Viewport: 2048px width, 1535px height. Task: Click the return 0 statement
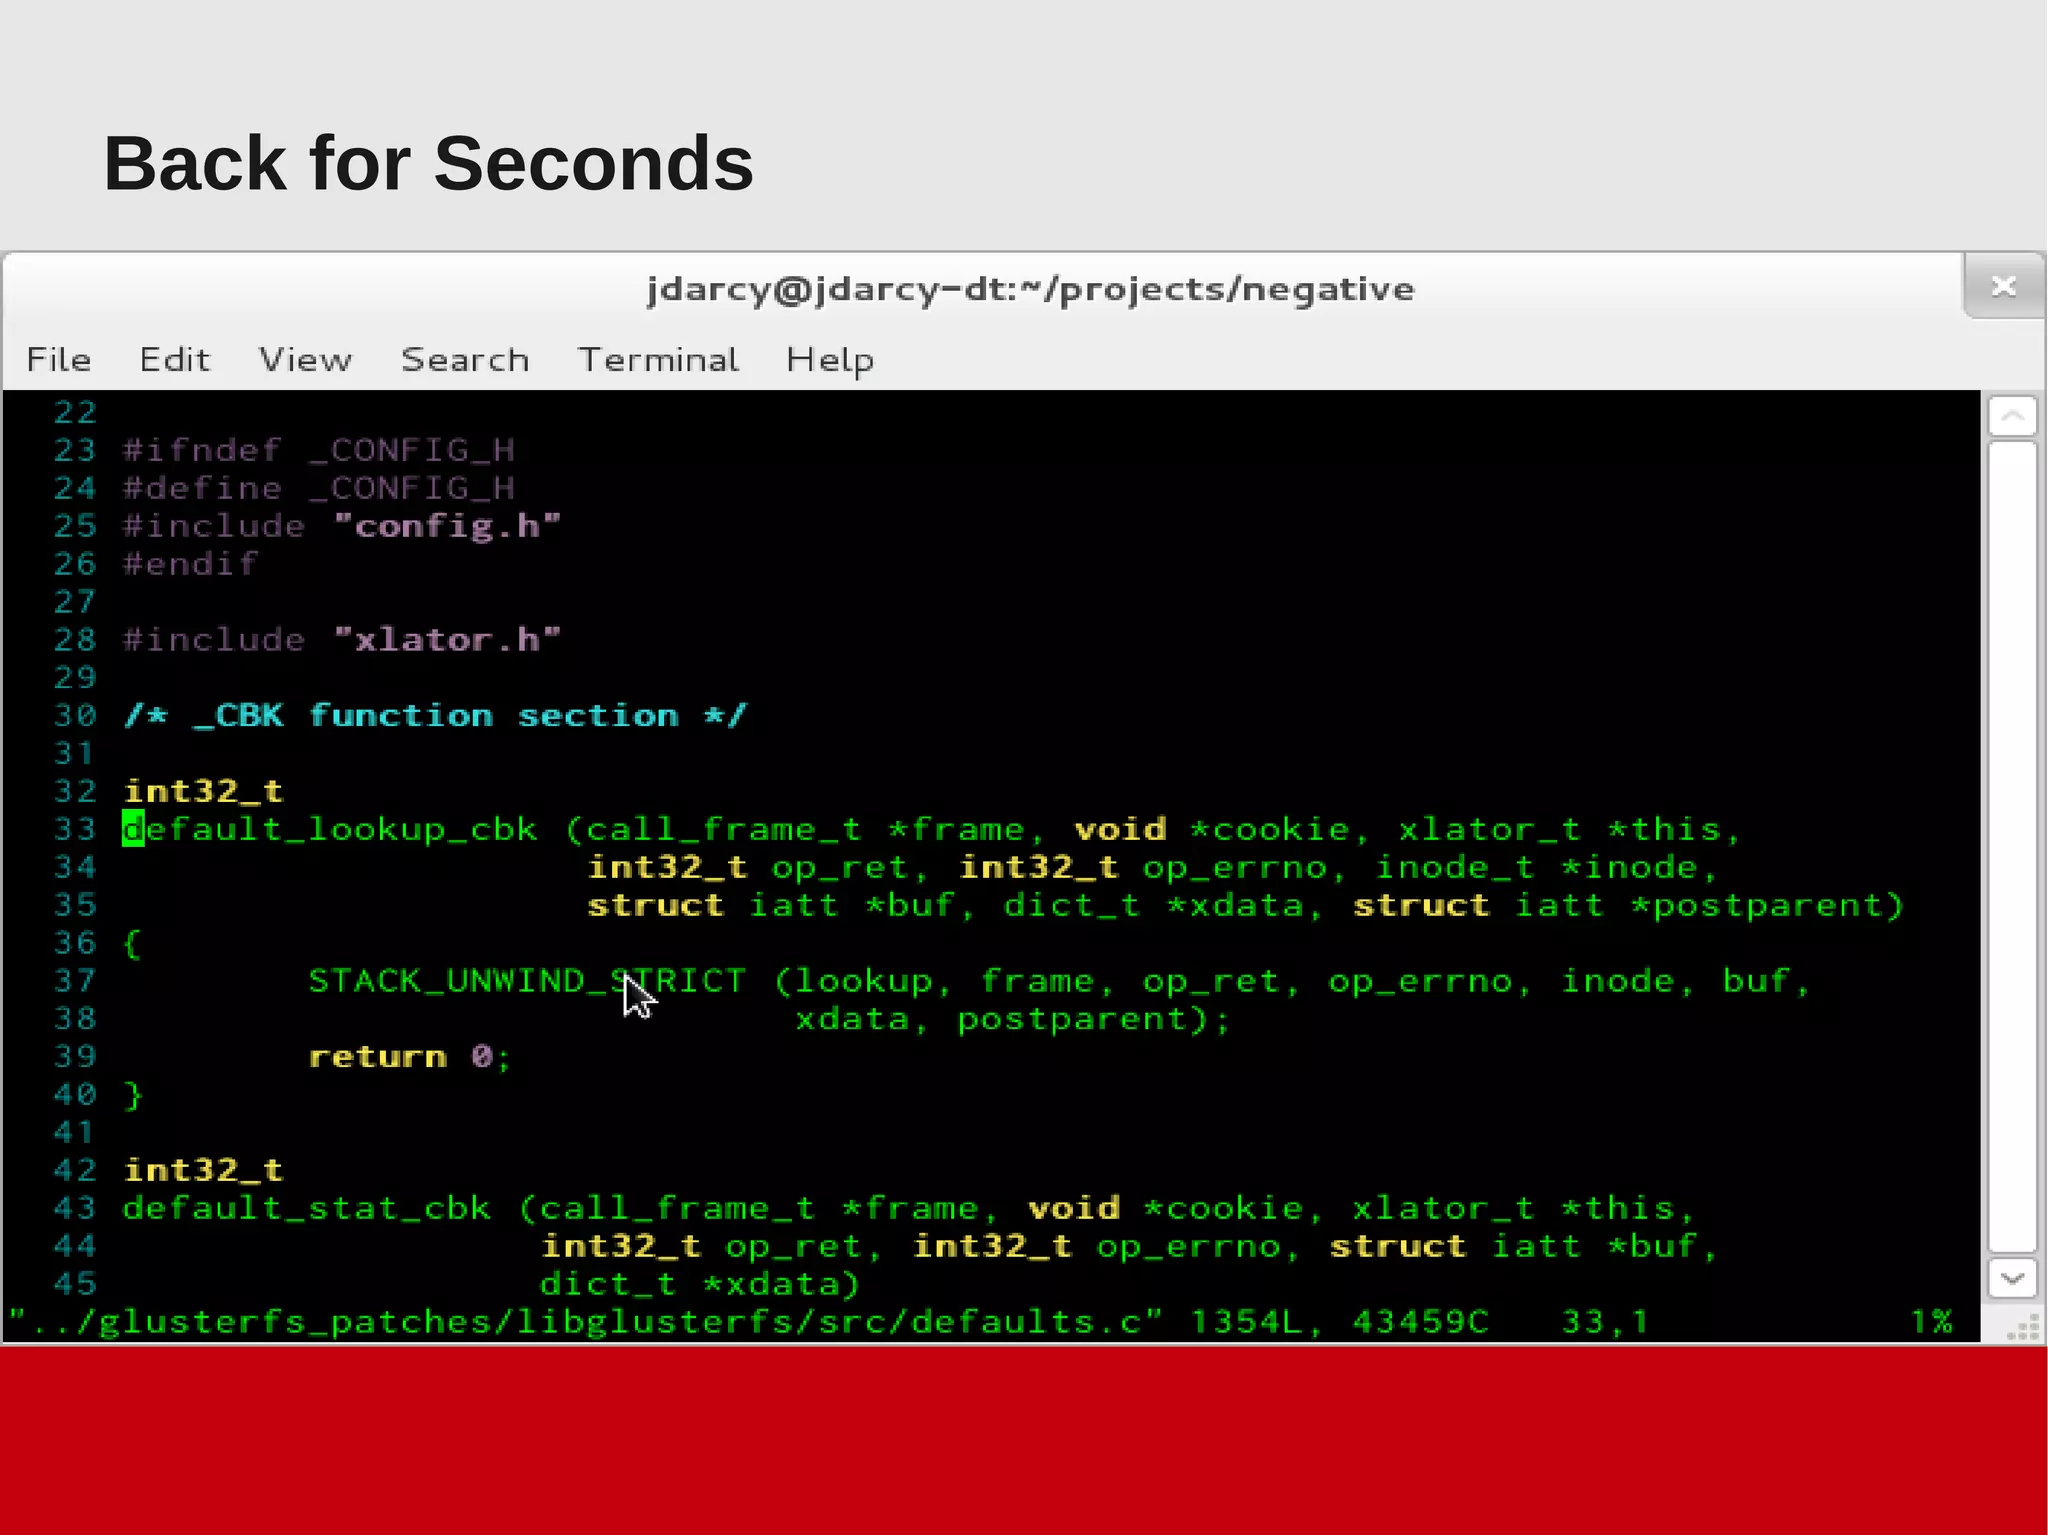click(410, 1057)
